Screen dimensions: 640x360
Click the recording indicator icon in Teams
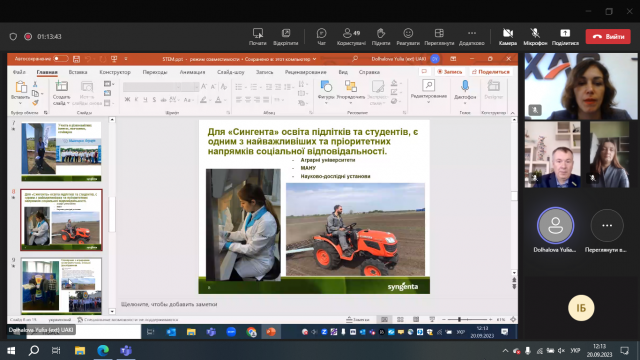tap(28, 36)
